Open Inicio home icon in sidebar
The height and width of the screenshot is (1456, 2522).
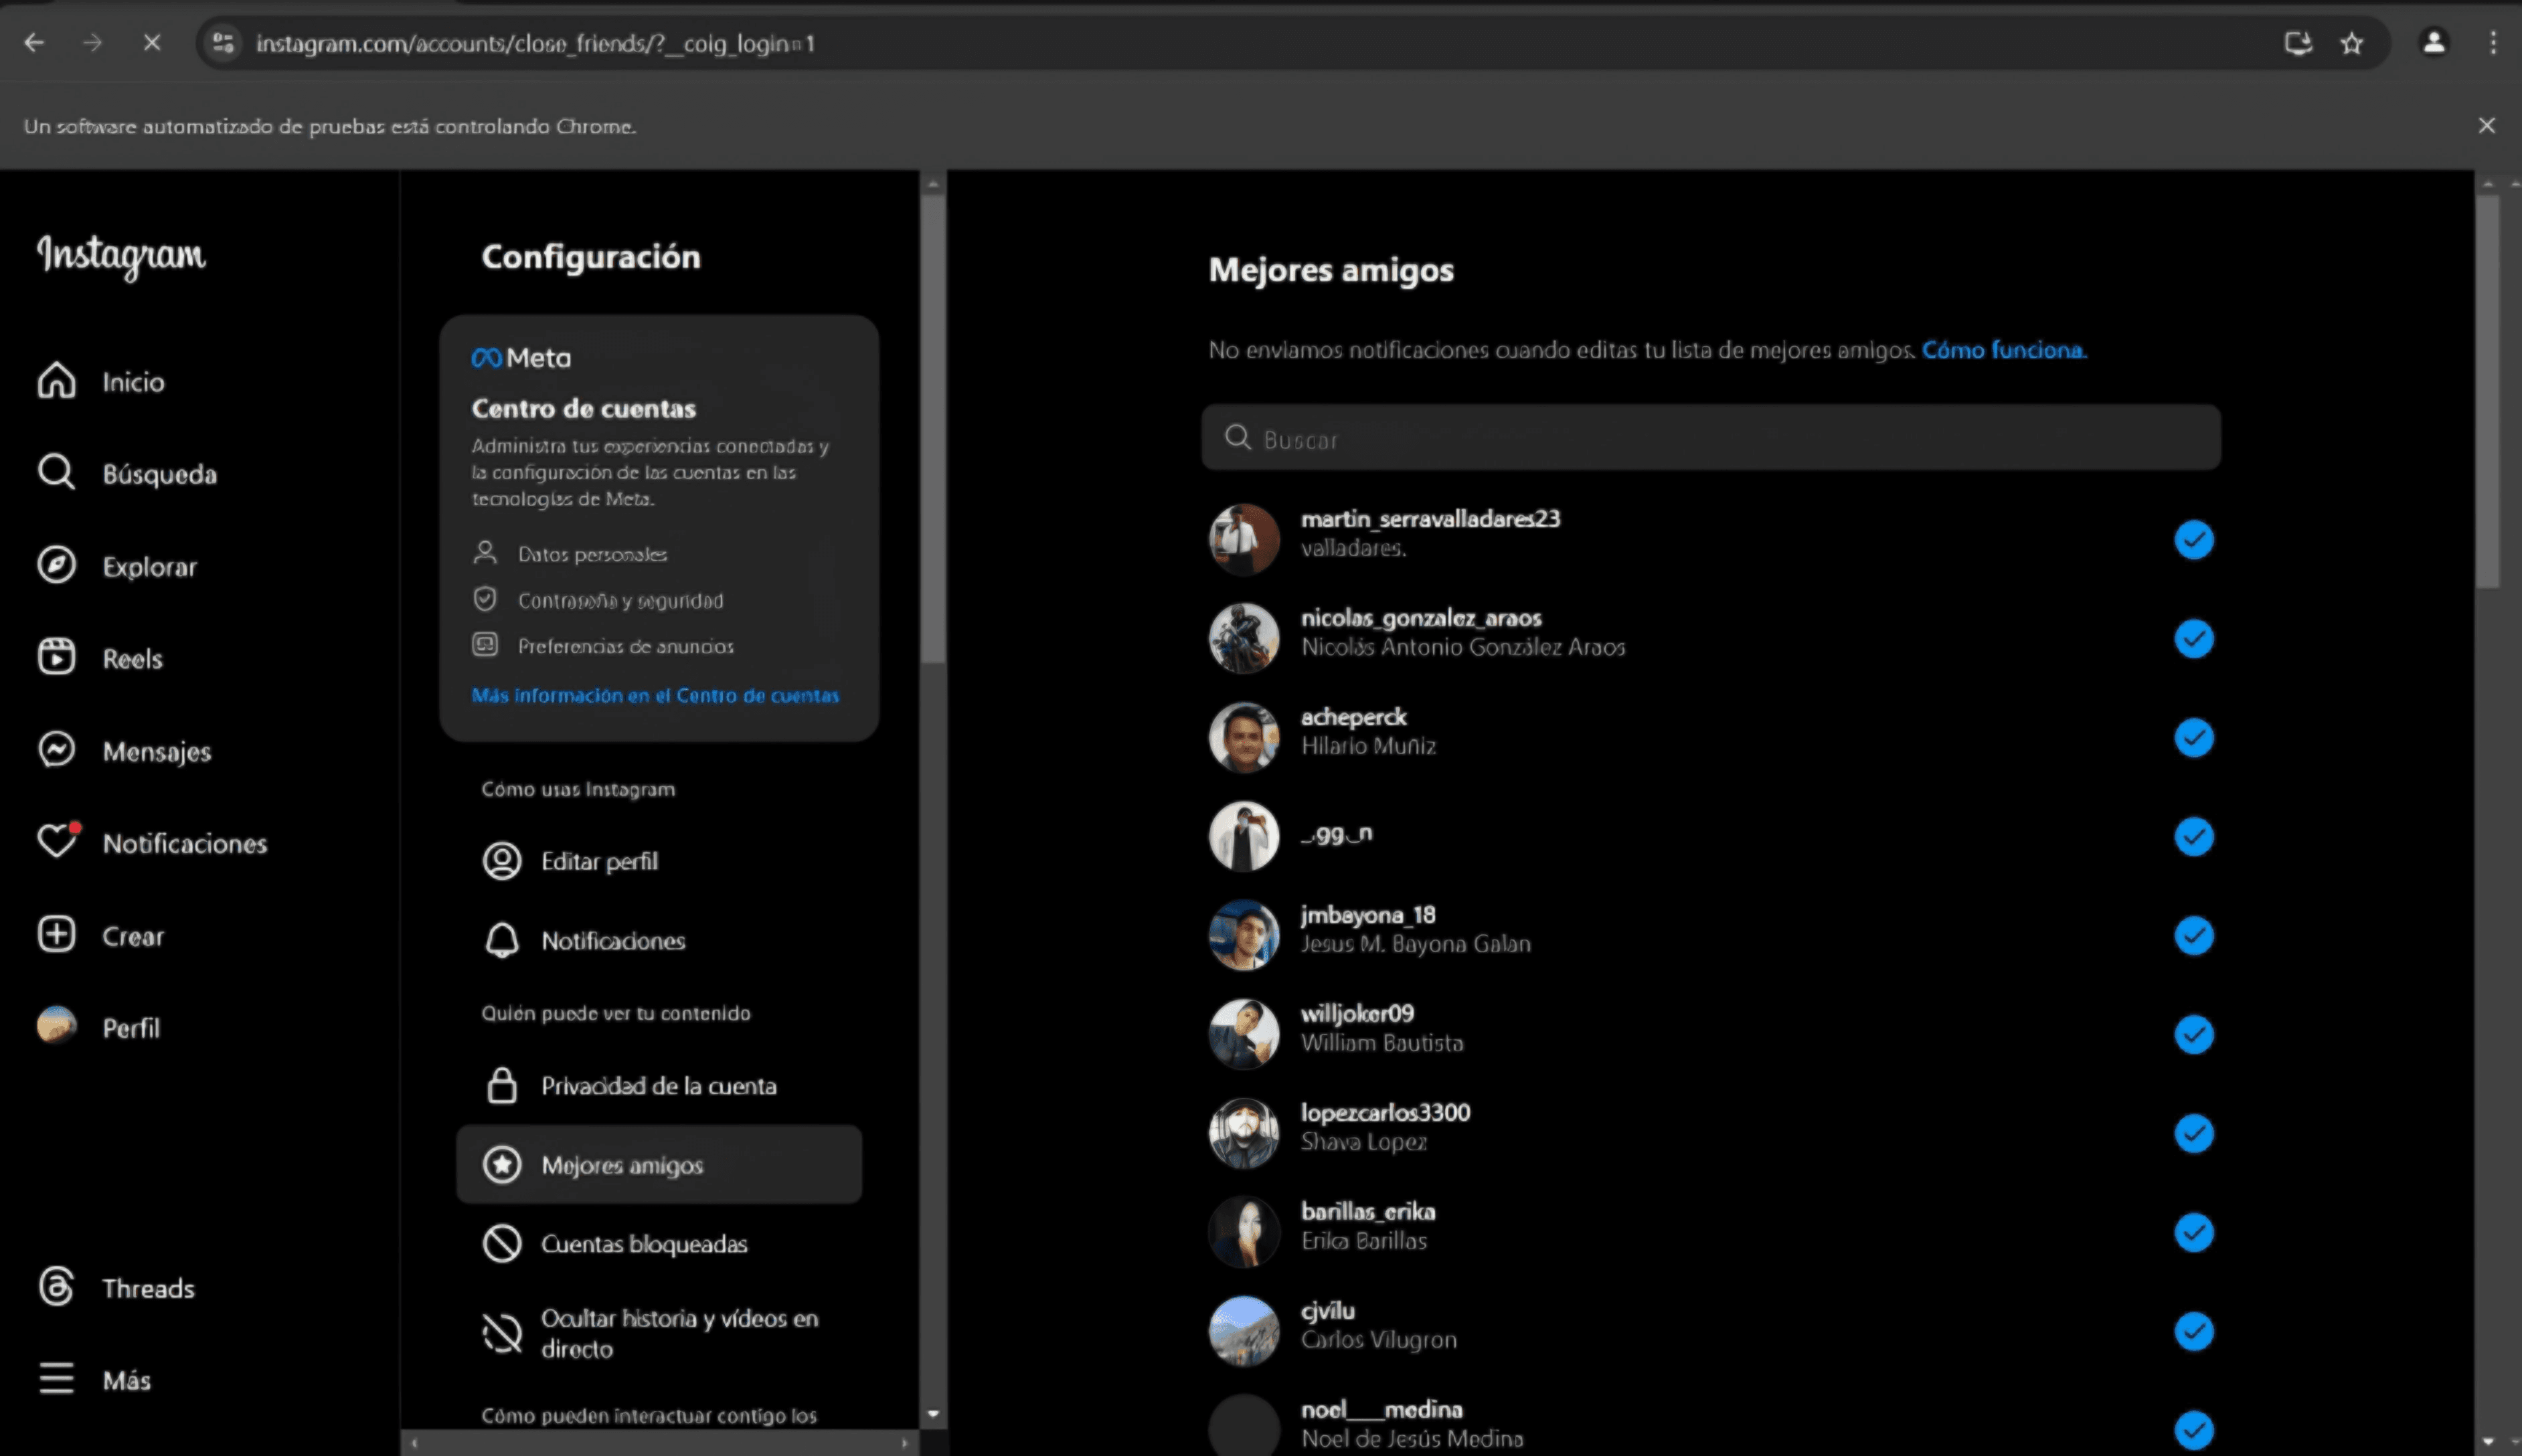click(x=56, y=381)
